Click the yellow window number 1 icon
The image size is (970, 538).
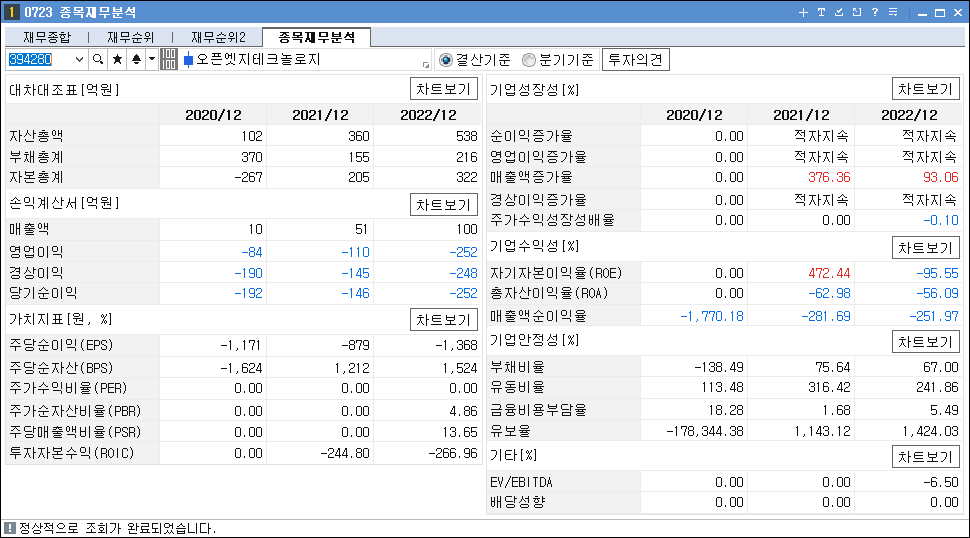11,12
